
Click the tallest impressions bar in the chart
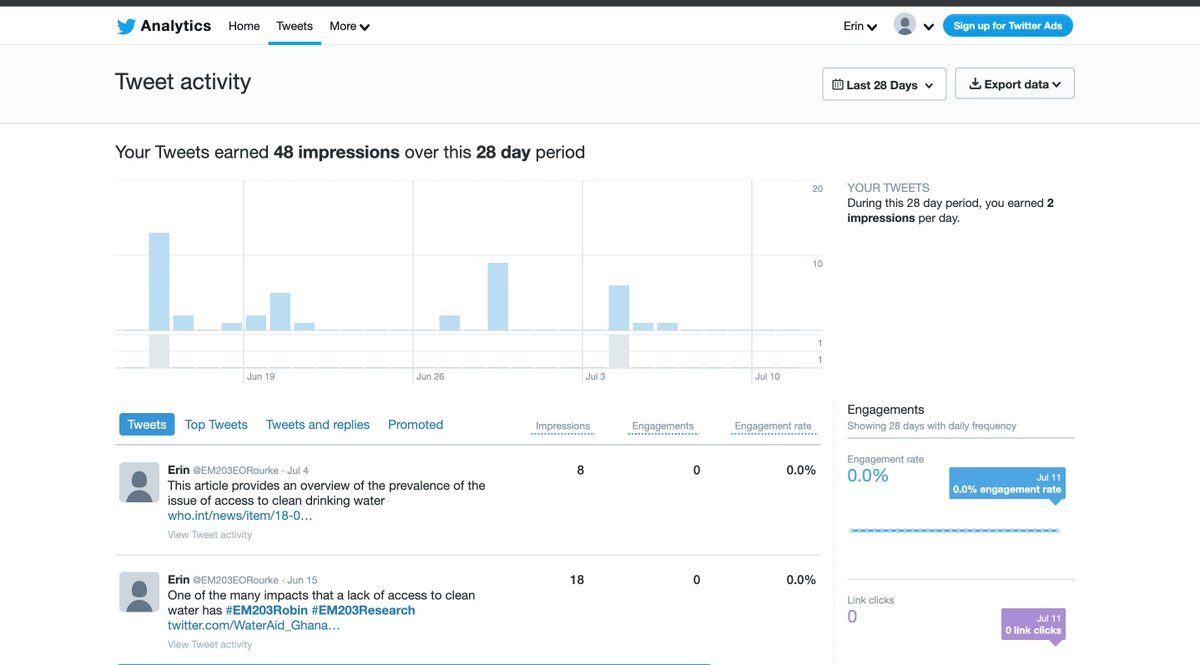coord(159,281)
